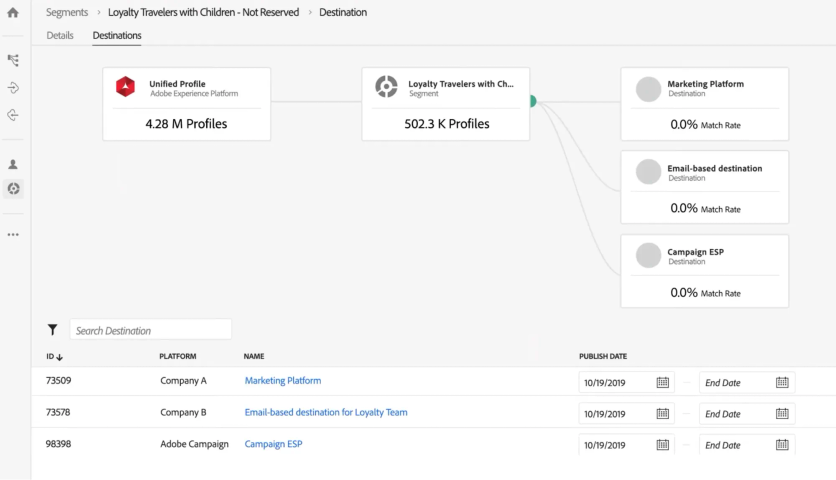Click the Search Destination field
The width and height of the screenshot is (836, 480).
(x=150, y=330)
